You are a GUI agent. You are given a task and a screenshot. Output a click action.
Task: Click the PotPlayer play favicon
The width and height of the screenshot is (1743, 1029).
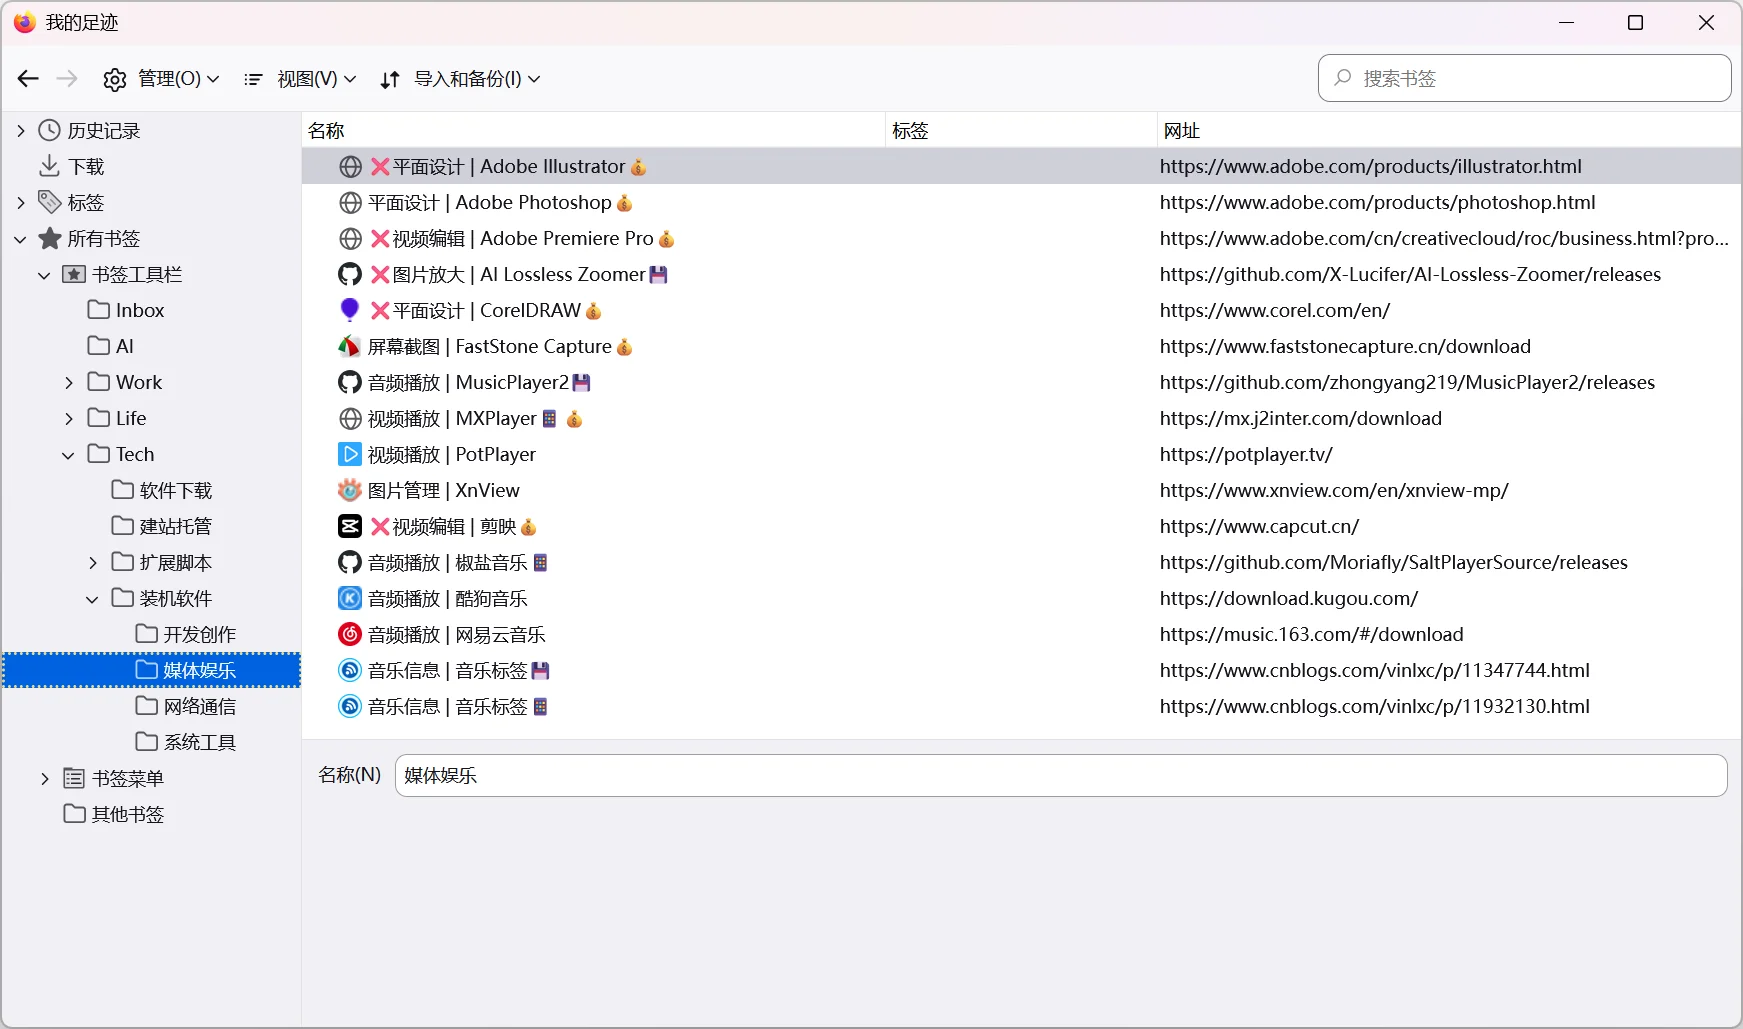(x=350, y=455)
